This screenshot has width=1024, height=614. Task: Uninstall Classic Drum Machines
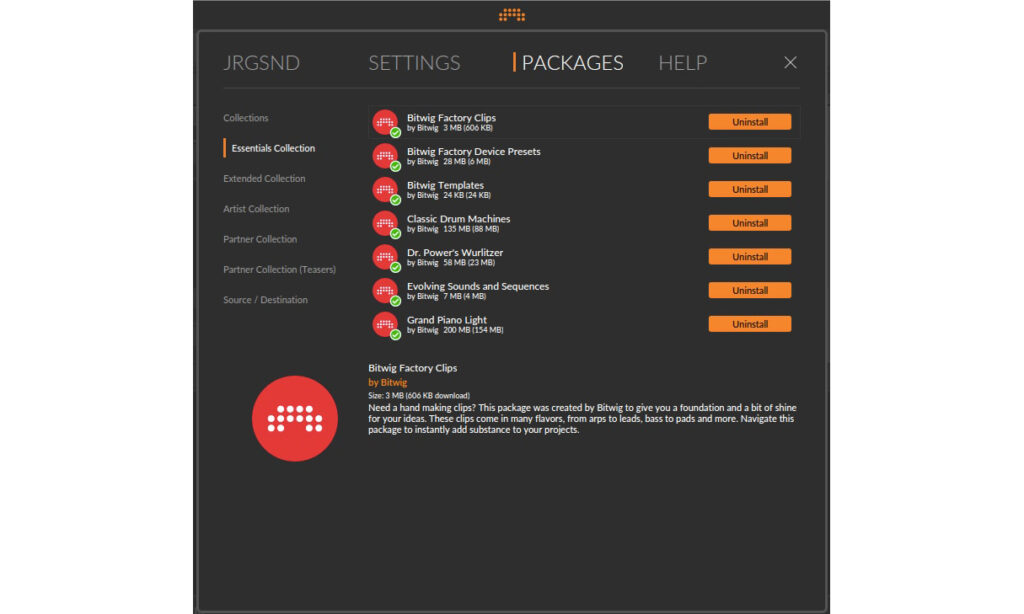(x=750, y=223)
